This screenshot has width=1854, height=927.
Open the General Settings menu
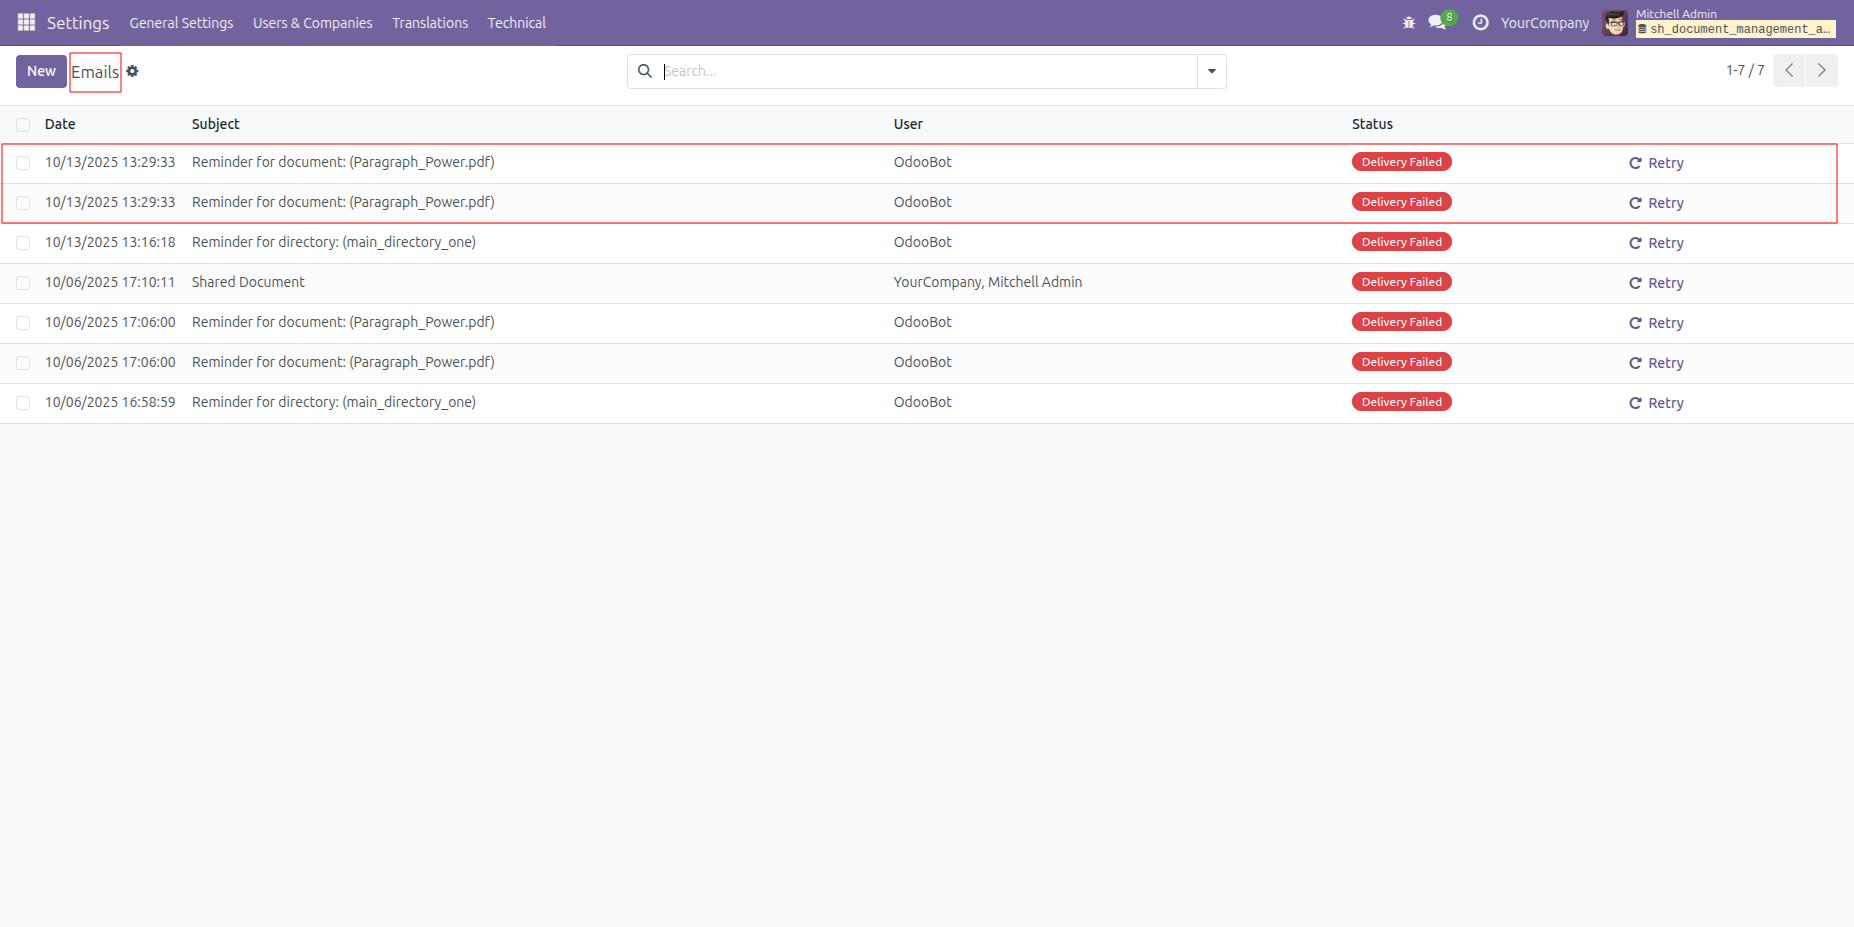tap(181, 23)
